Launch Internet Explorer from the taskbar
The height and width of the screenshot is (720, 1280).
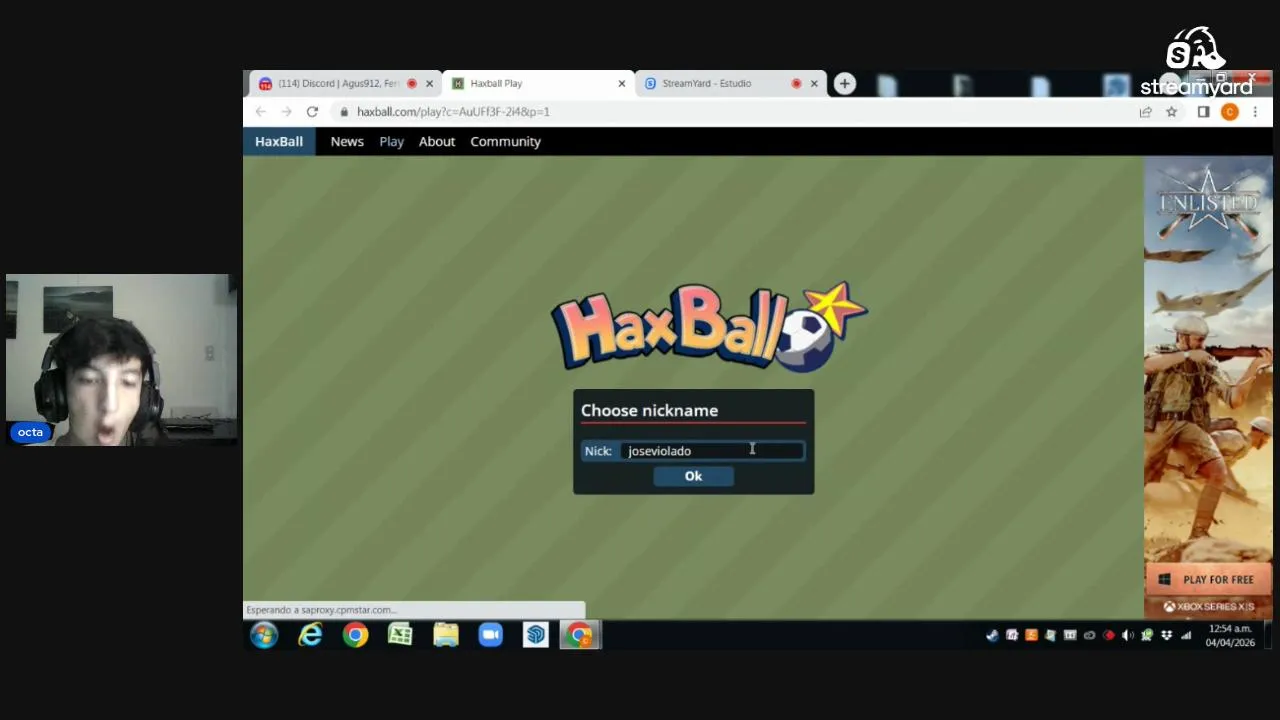point(310,635)
